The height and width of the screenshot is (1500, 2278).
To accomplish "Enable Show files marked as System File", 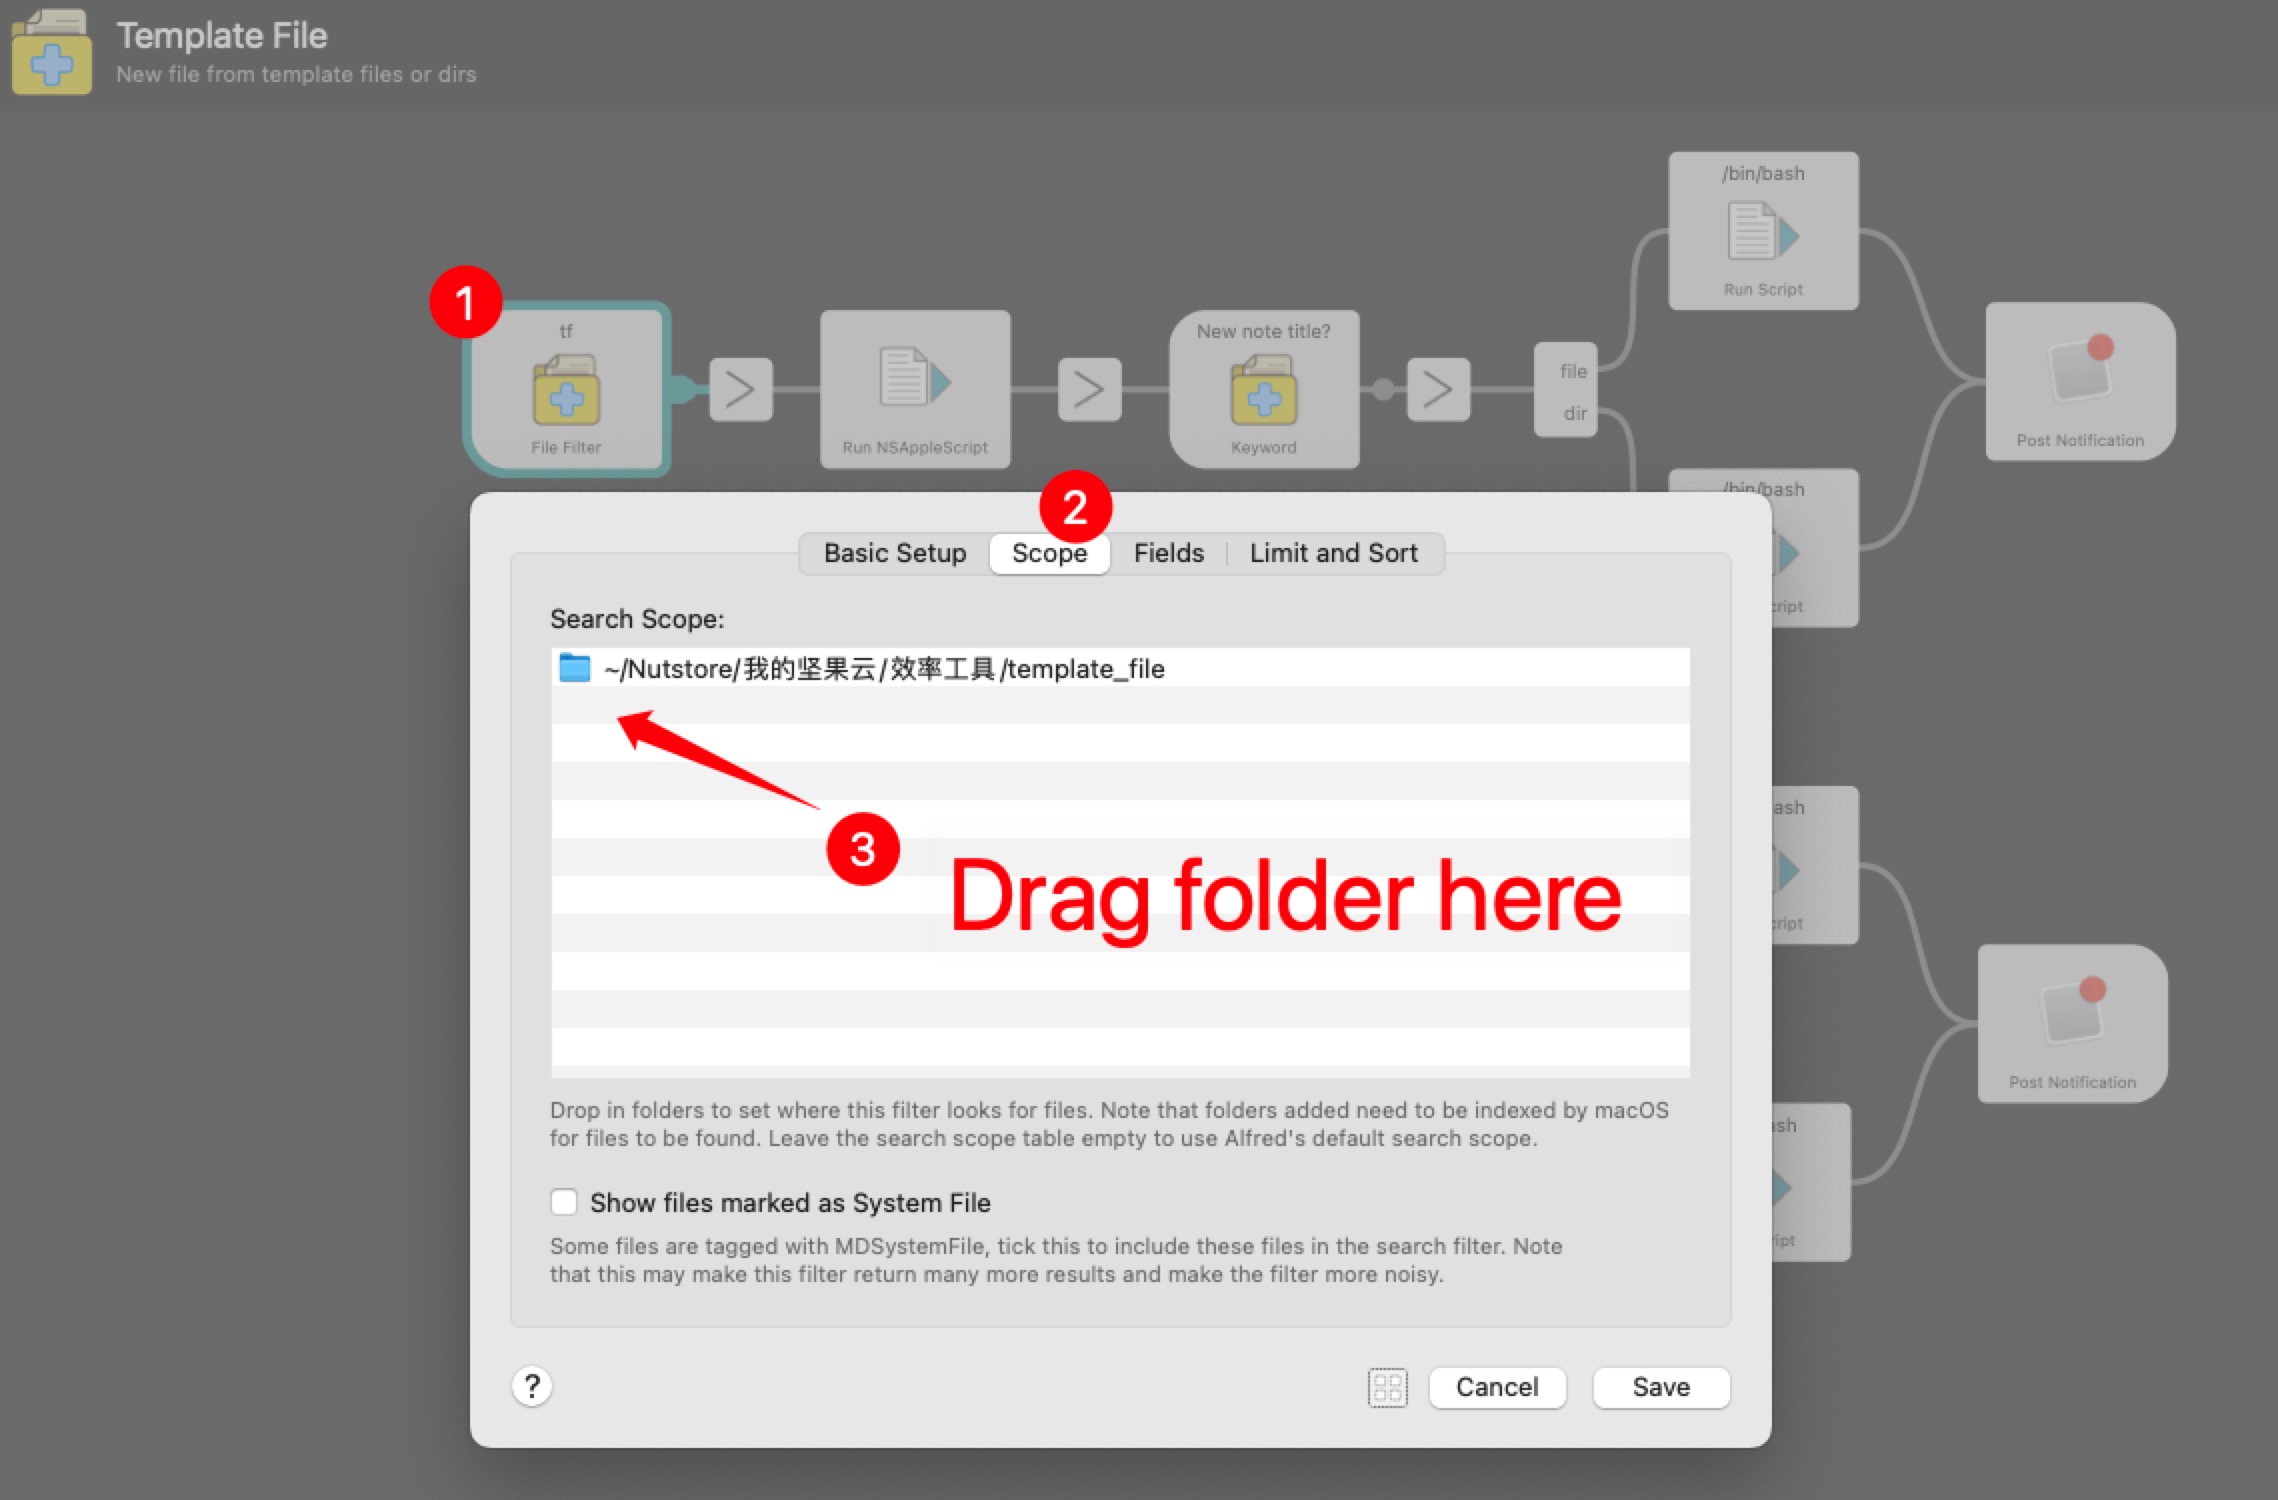I will [564, 1202].
